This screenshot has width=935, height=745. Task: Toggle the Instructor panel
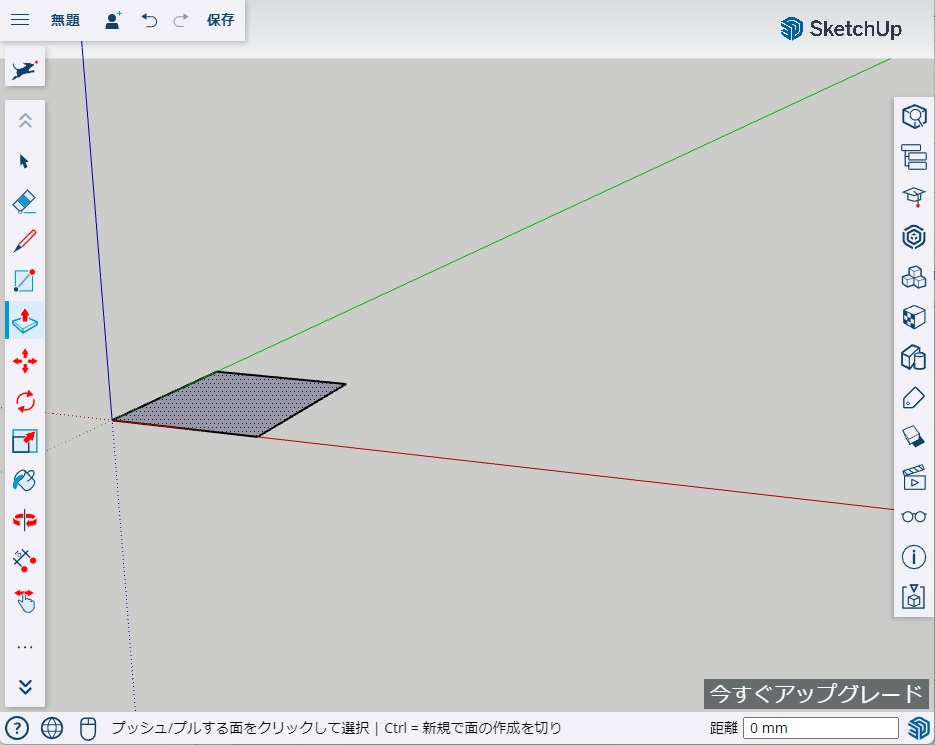pos(914,197)
